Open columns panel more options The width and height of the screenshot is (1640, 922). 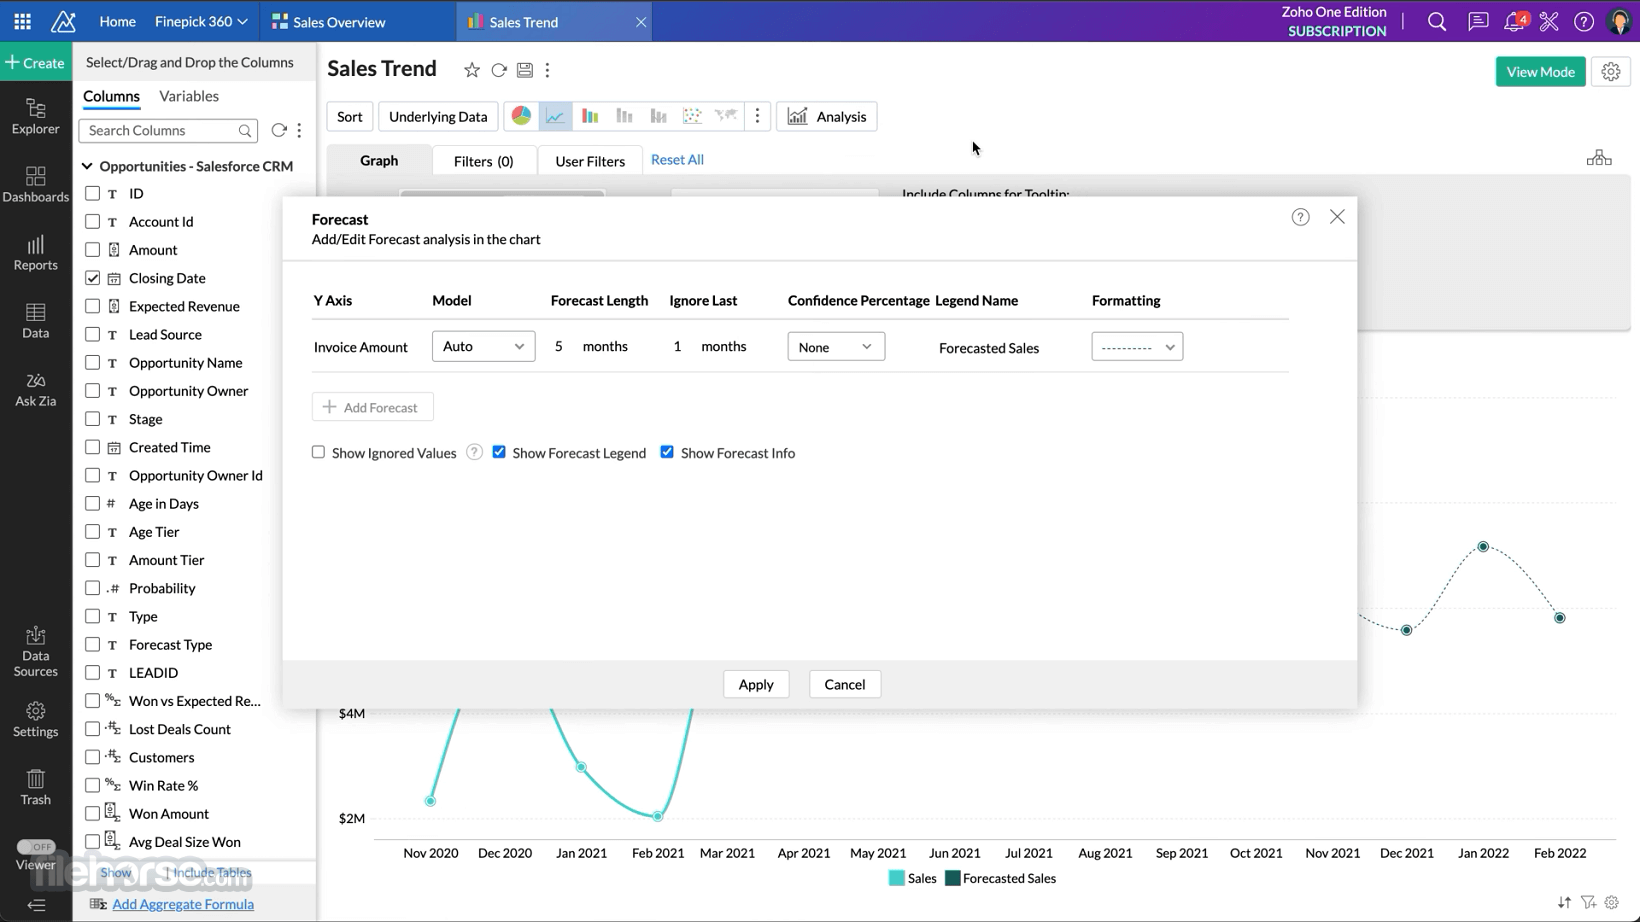[299, 131]
